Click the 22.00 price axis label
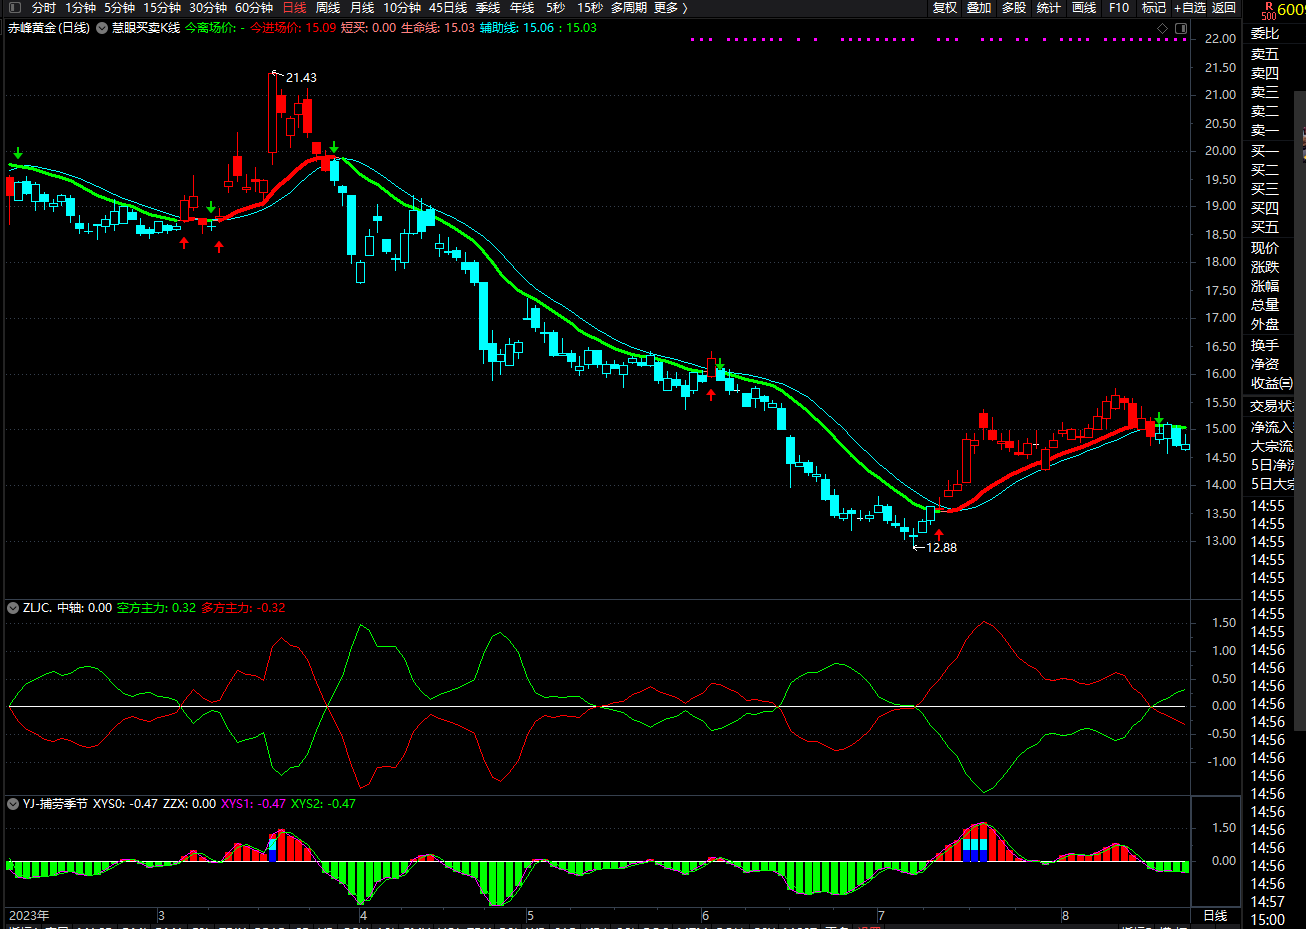This screenshot has height=929, width=1306. pos(1220,39)
